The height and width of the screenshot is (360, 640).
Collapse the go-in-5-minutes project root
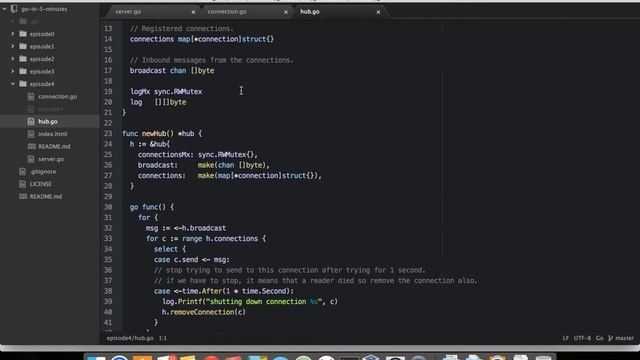coord(4,9)
